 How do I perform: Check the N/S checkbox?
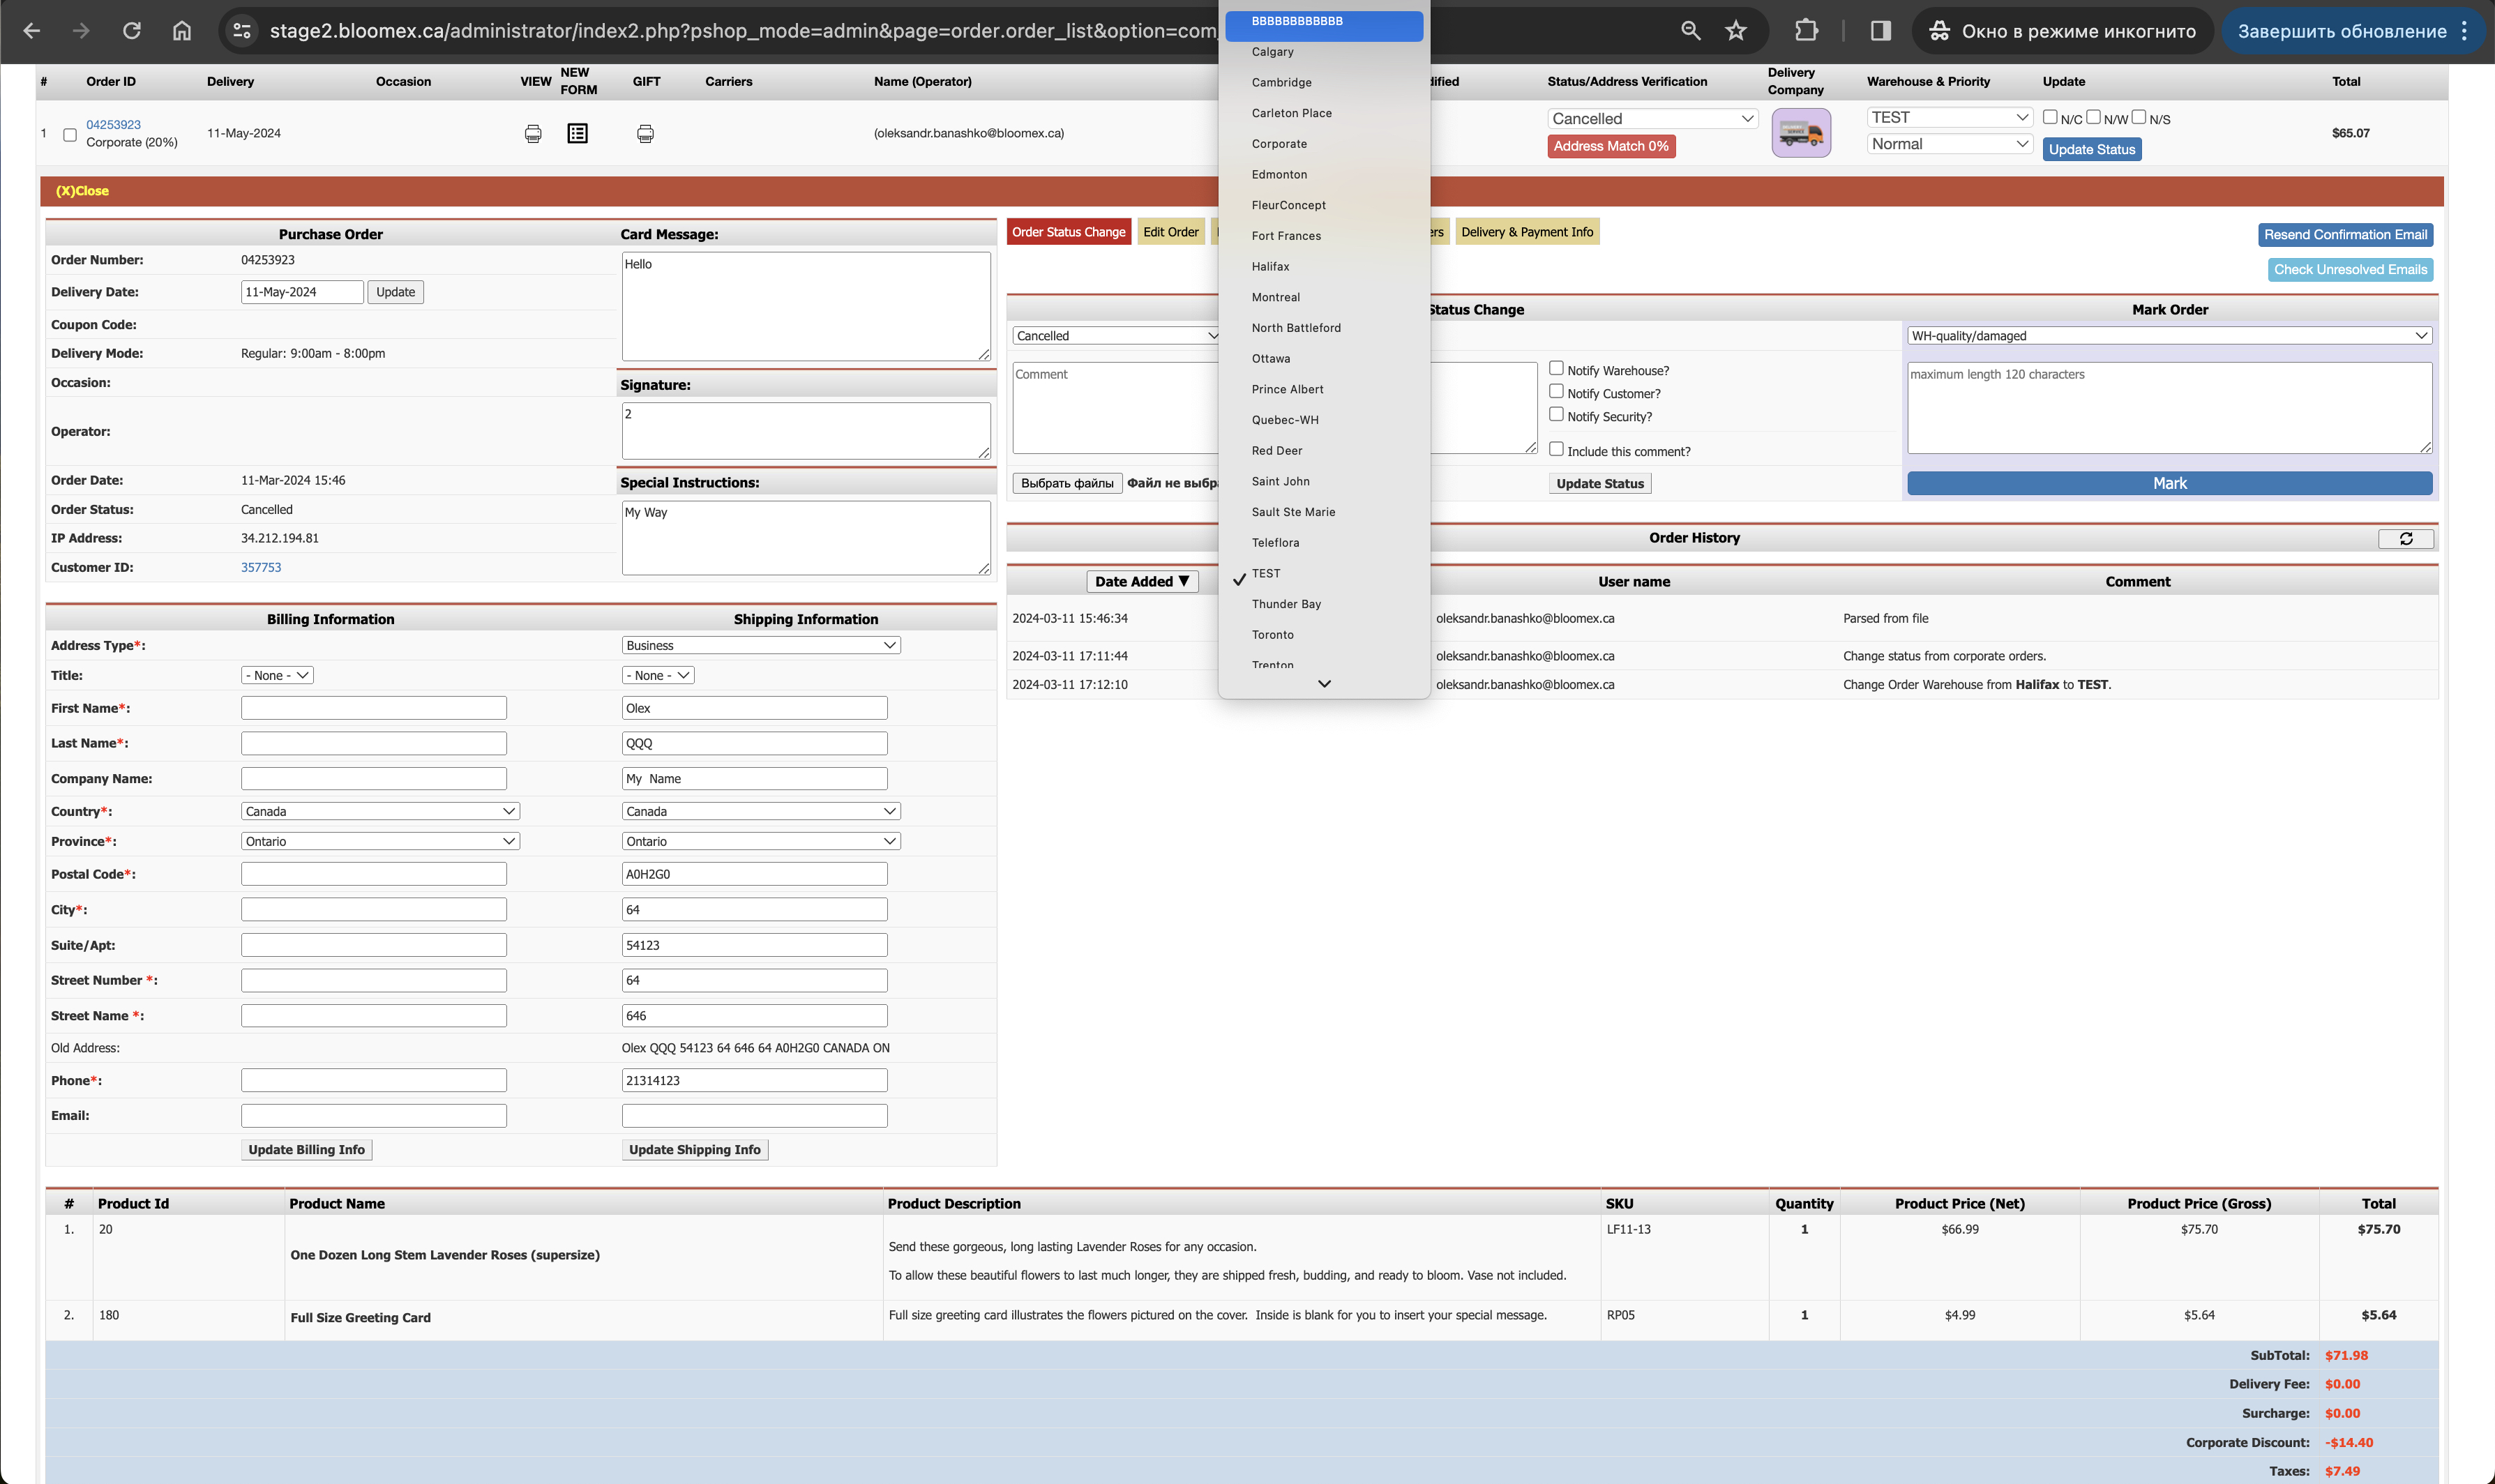[x=2139, y=117]
